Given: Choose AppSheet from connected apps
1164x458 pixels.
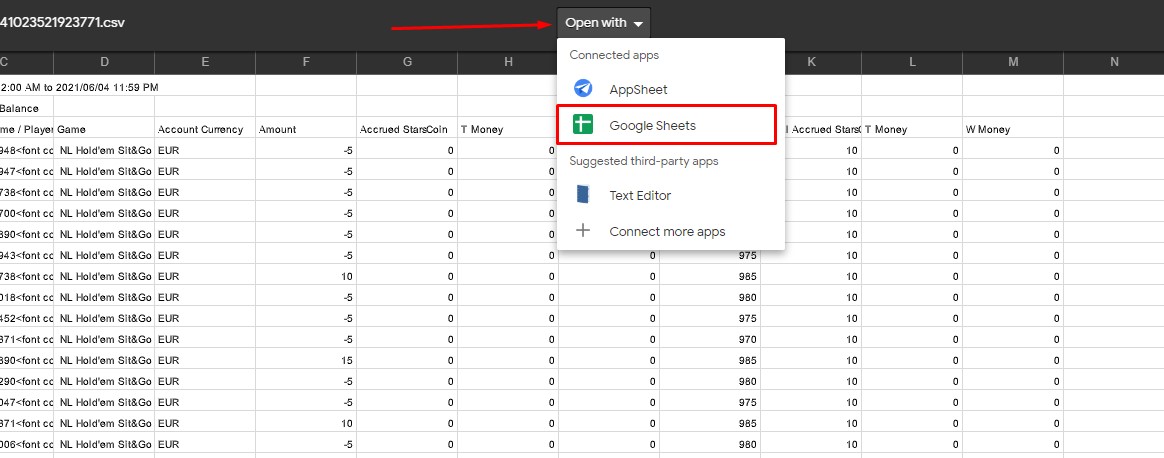Looking at the screenshot, I should 670,89.
